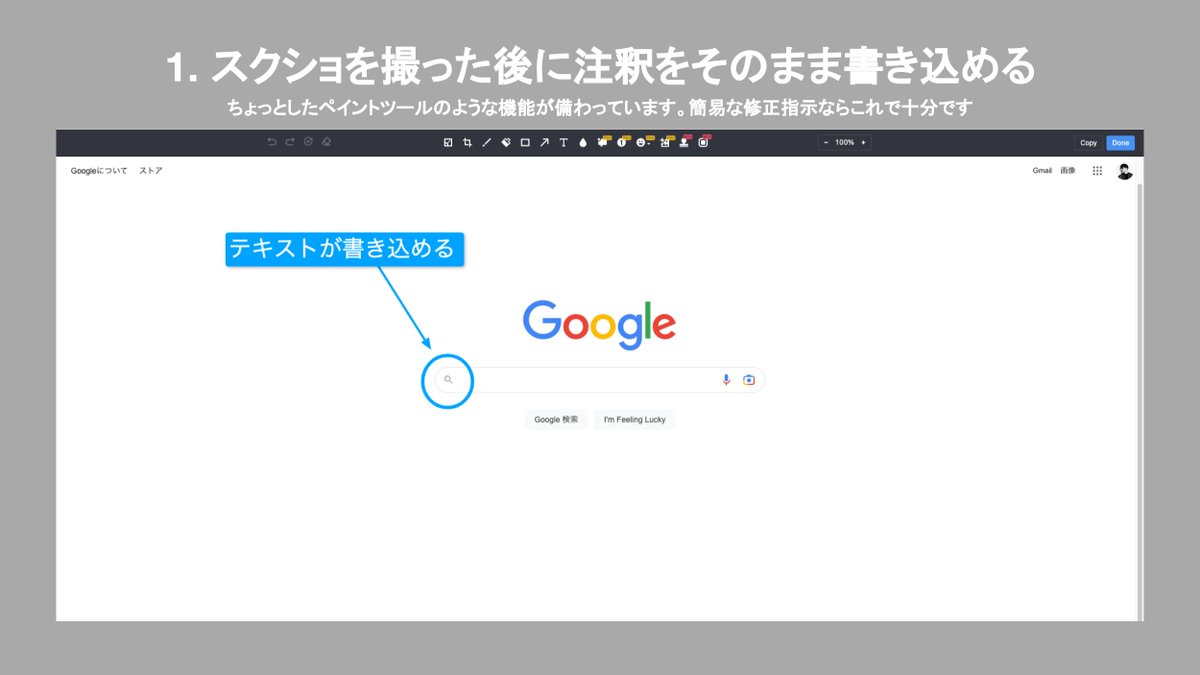Select the highlighter marker tool
Image resolution: width=1200 pixels, height=675 pixels.
click(x=506, y=142)
